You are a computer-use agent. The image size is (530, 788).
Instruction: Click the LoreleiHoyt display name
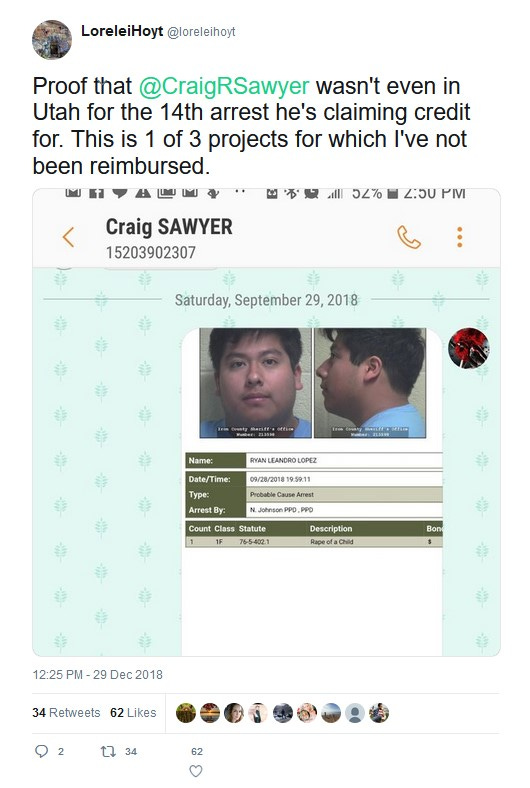point(122,31)
